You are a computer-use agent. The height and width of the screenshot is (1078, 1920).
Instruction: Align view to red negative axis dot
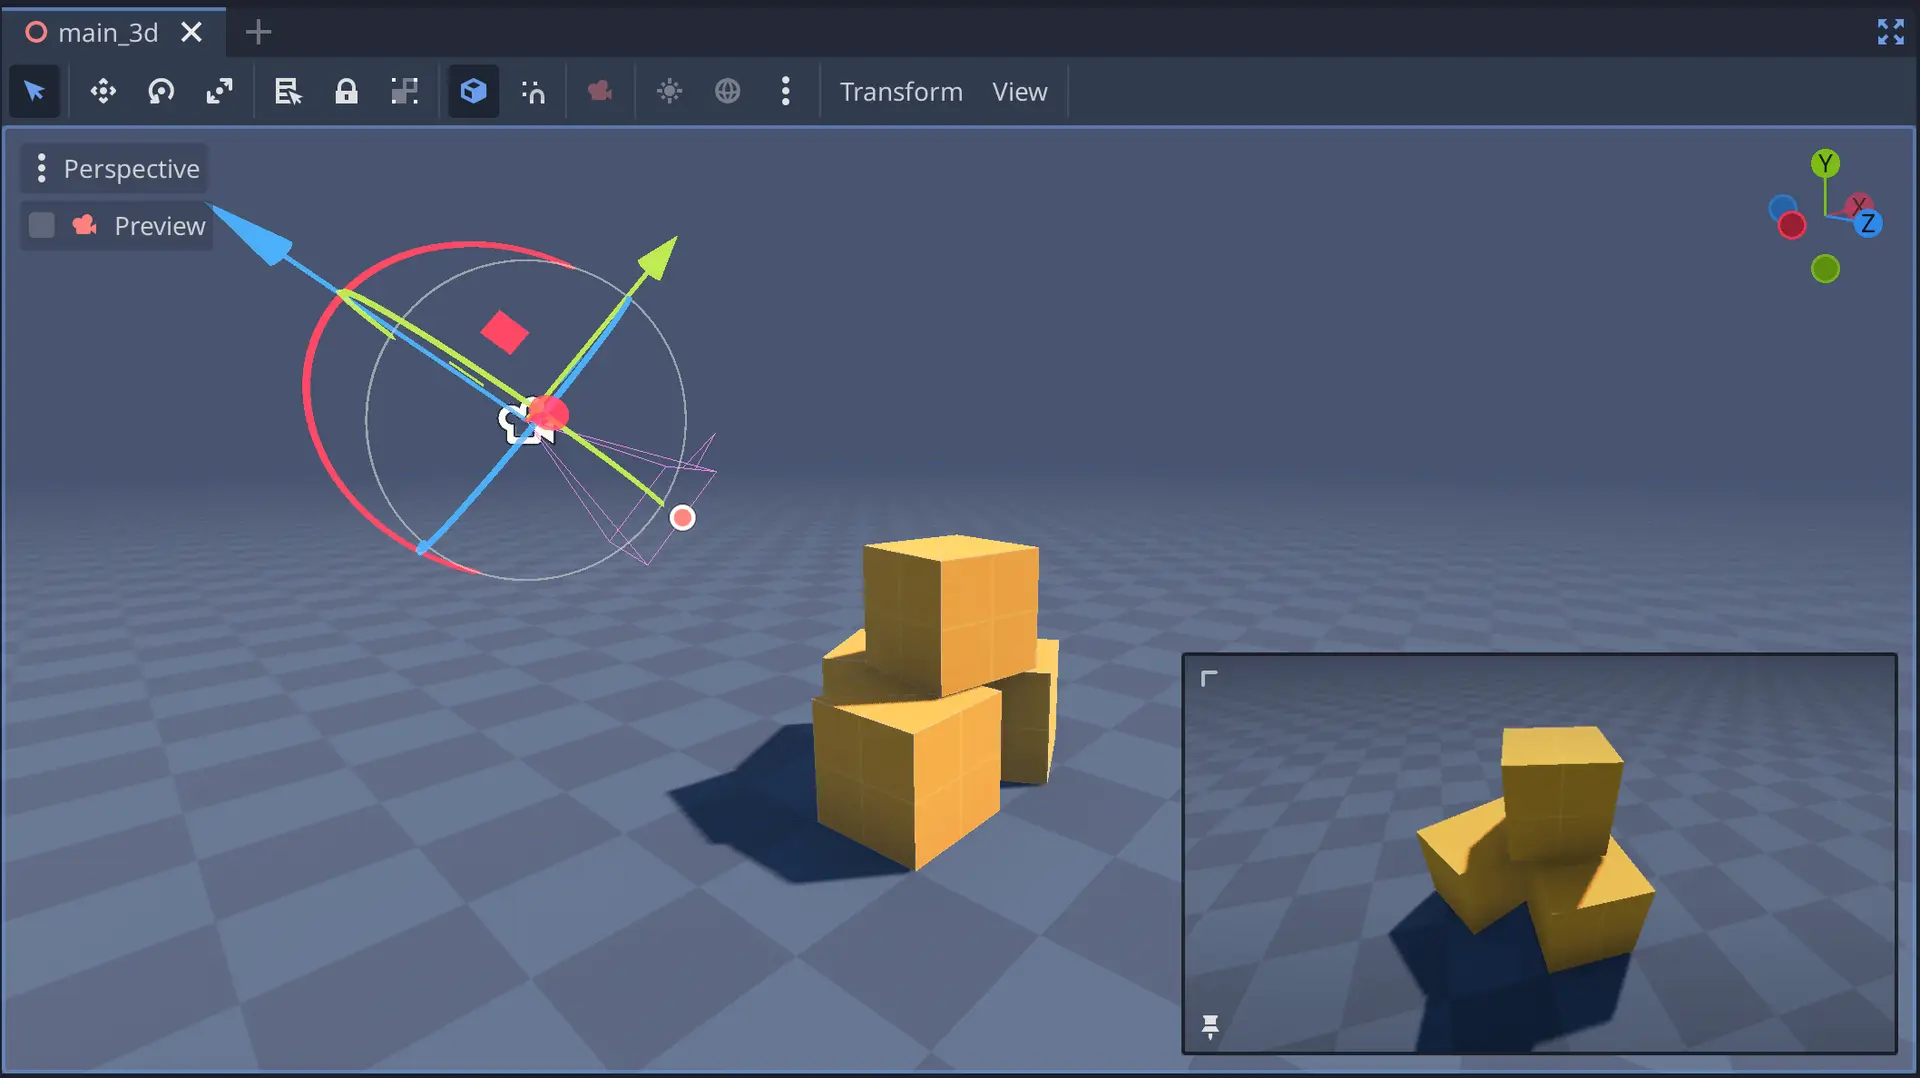tap(1791, 225)
